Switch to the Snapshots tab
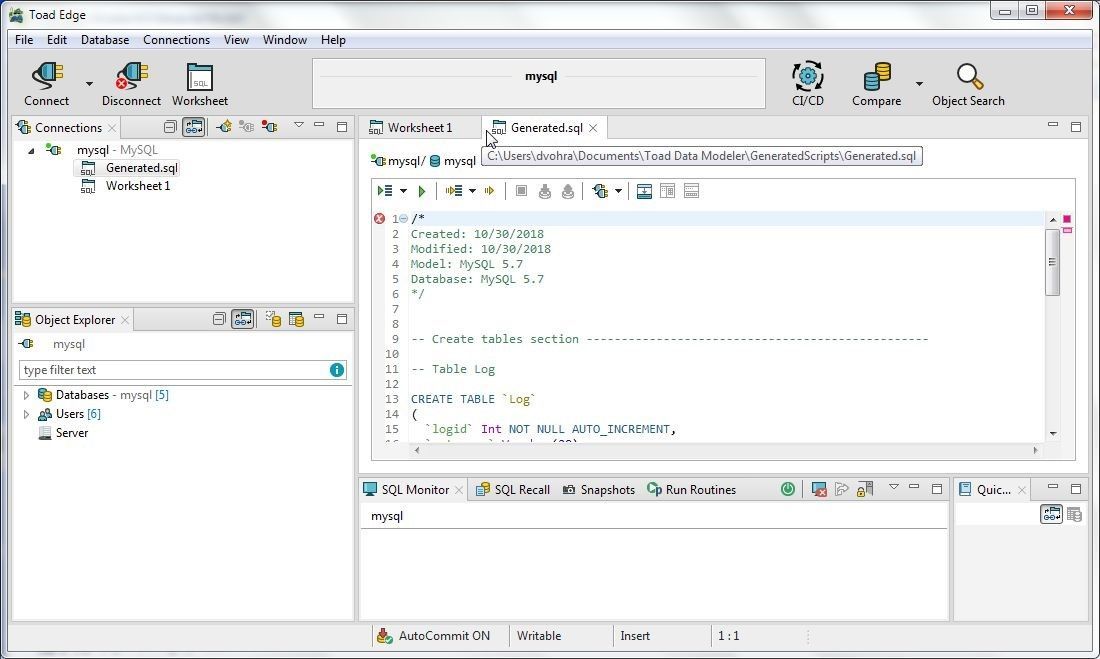 (x=599, y=489)
